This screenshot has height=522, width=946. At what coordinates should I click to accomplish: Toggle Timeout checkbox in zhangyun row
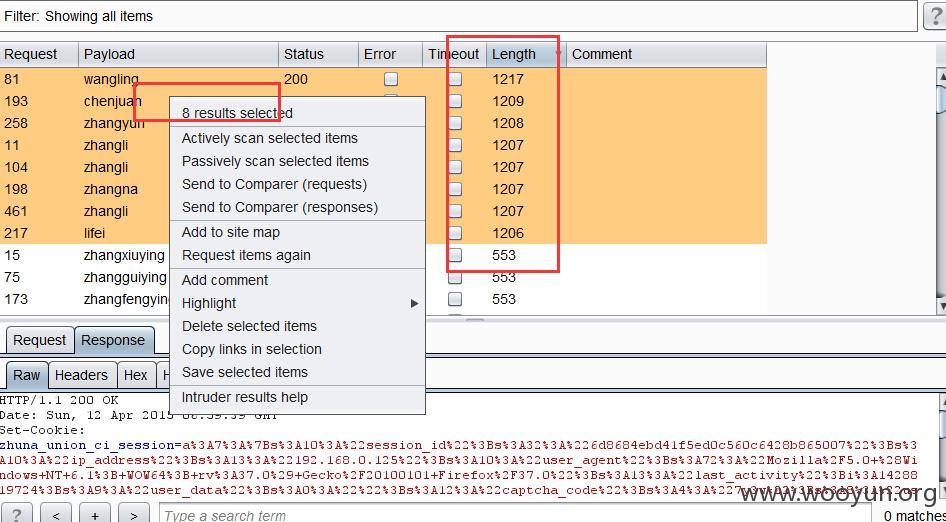(455, 123)
